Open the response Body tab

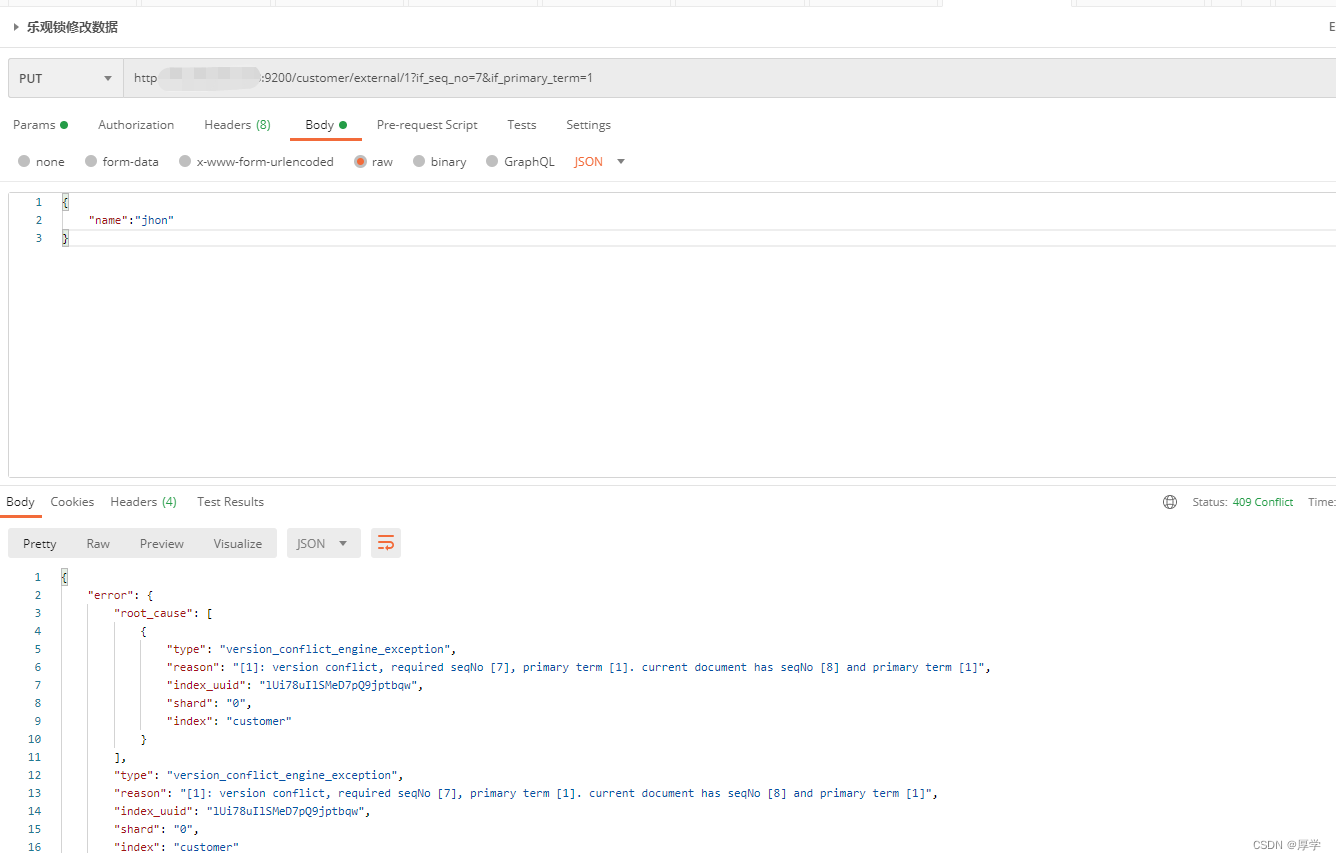pos(20,502)
